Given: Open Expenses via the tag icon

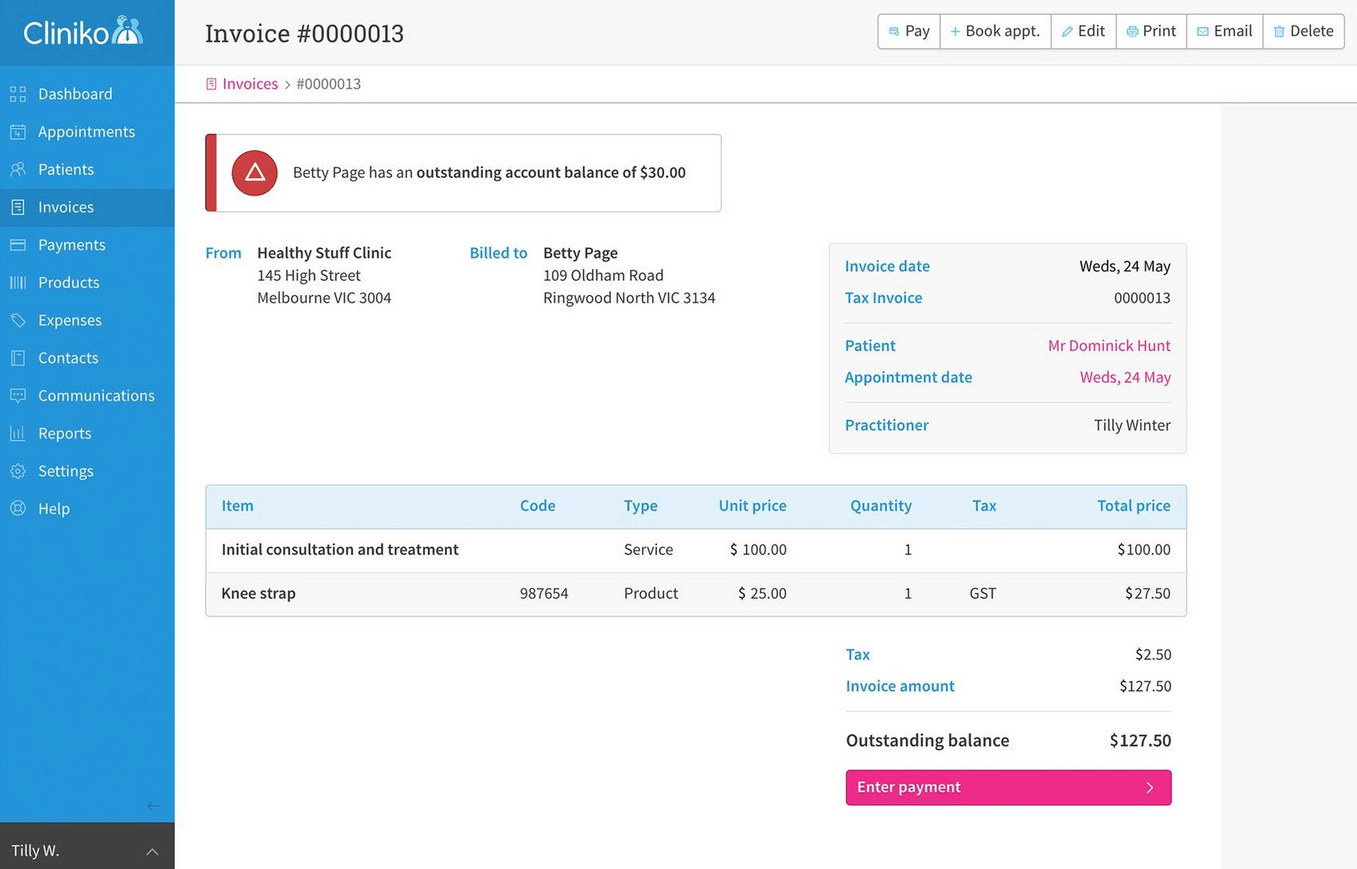Looking at the screenshot, I should click(17, 320).
